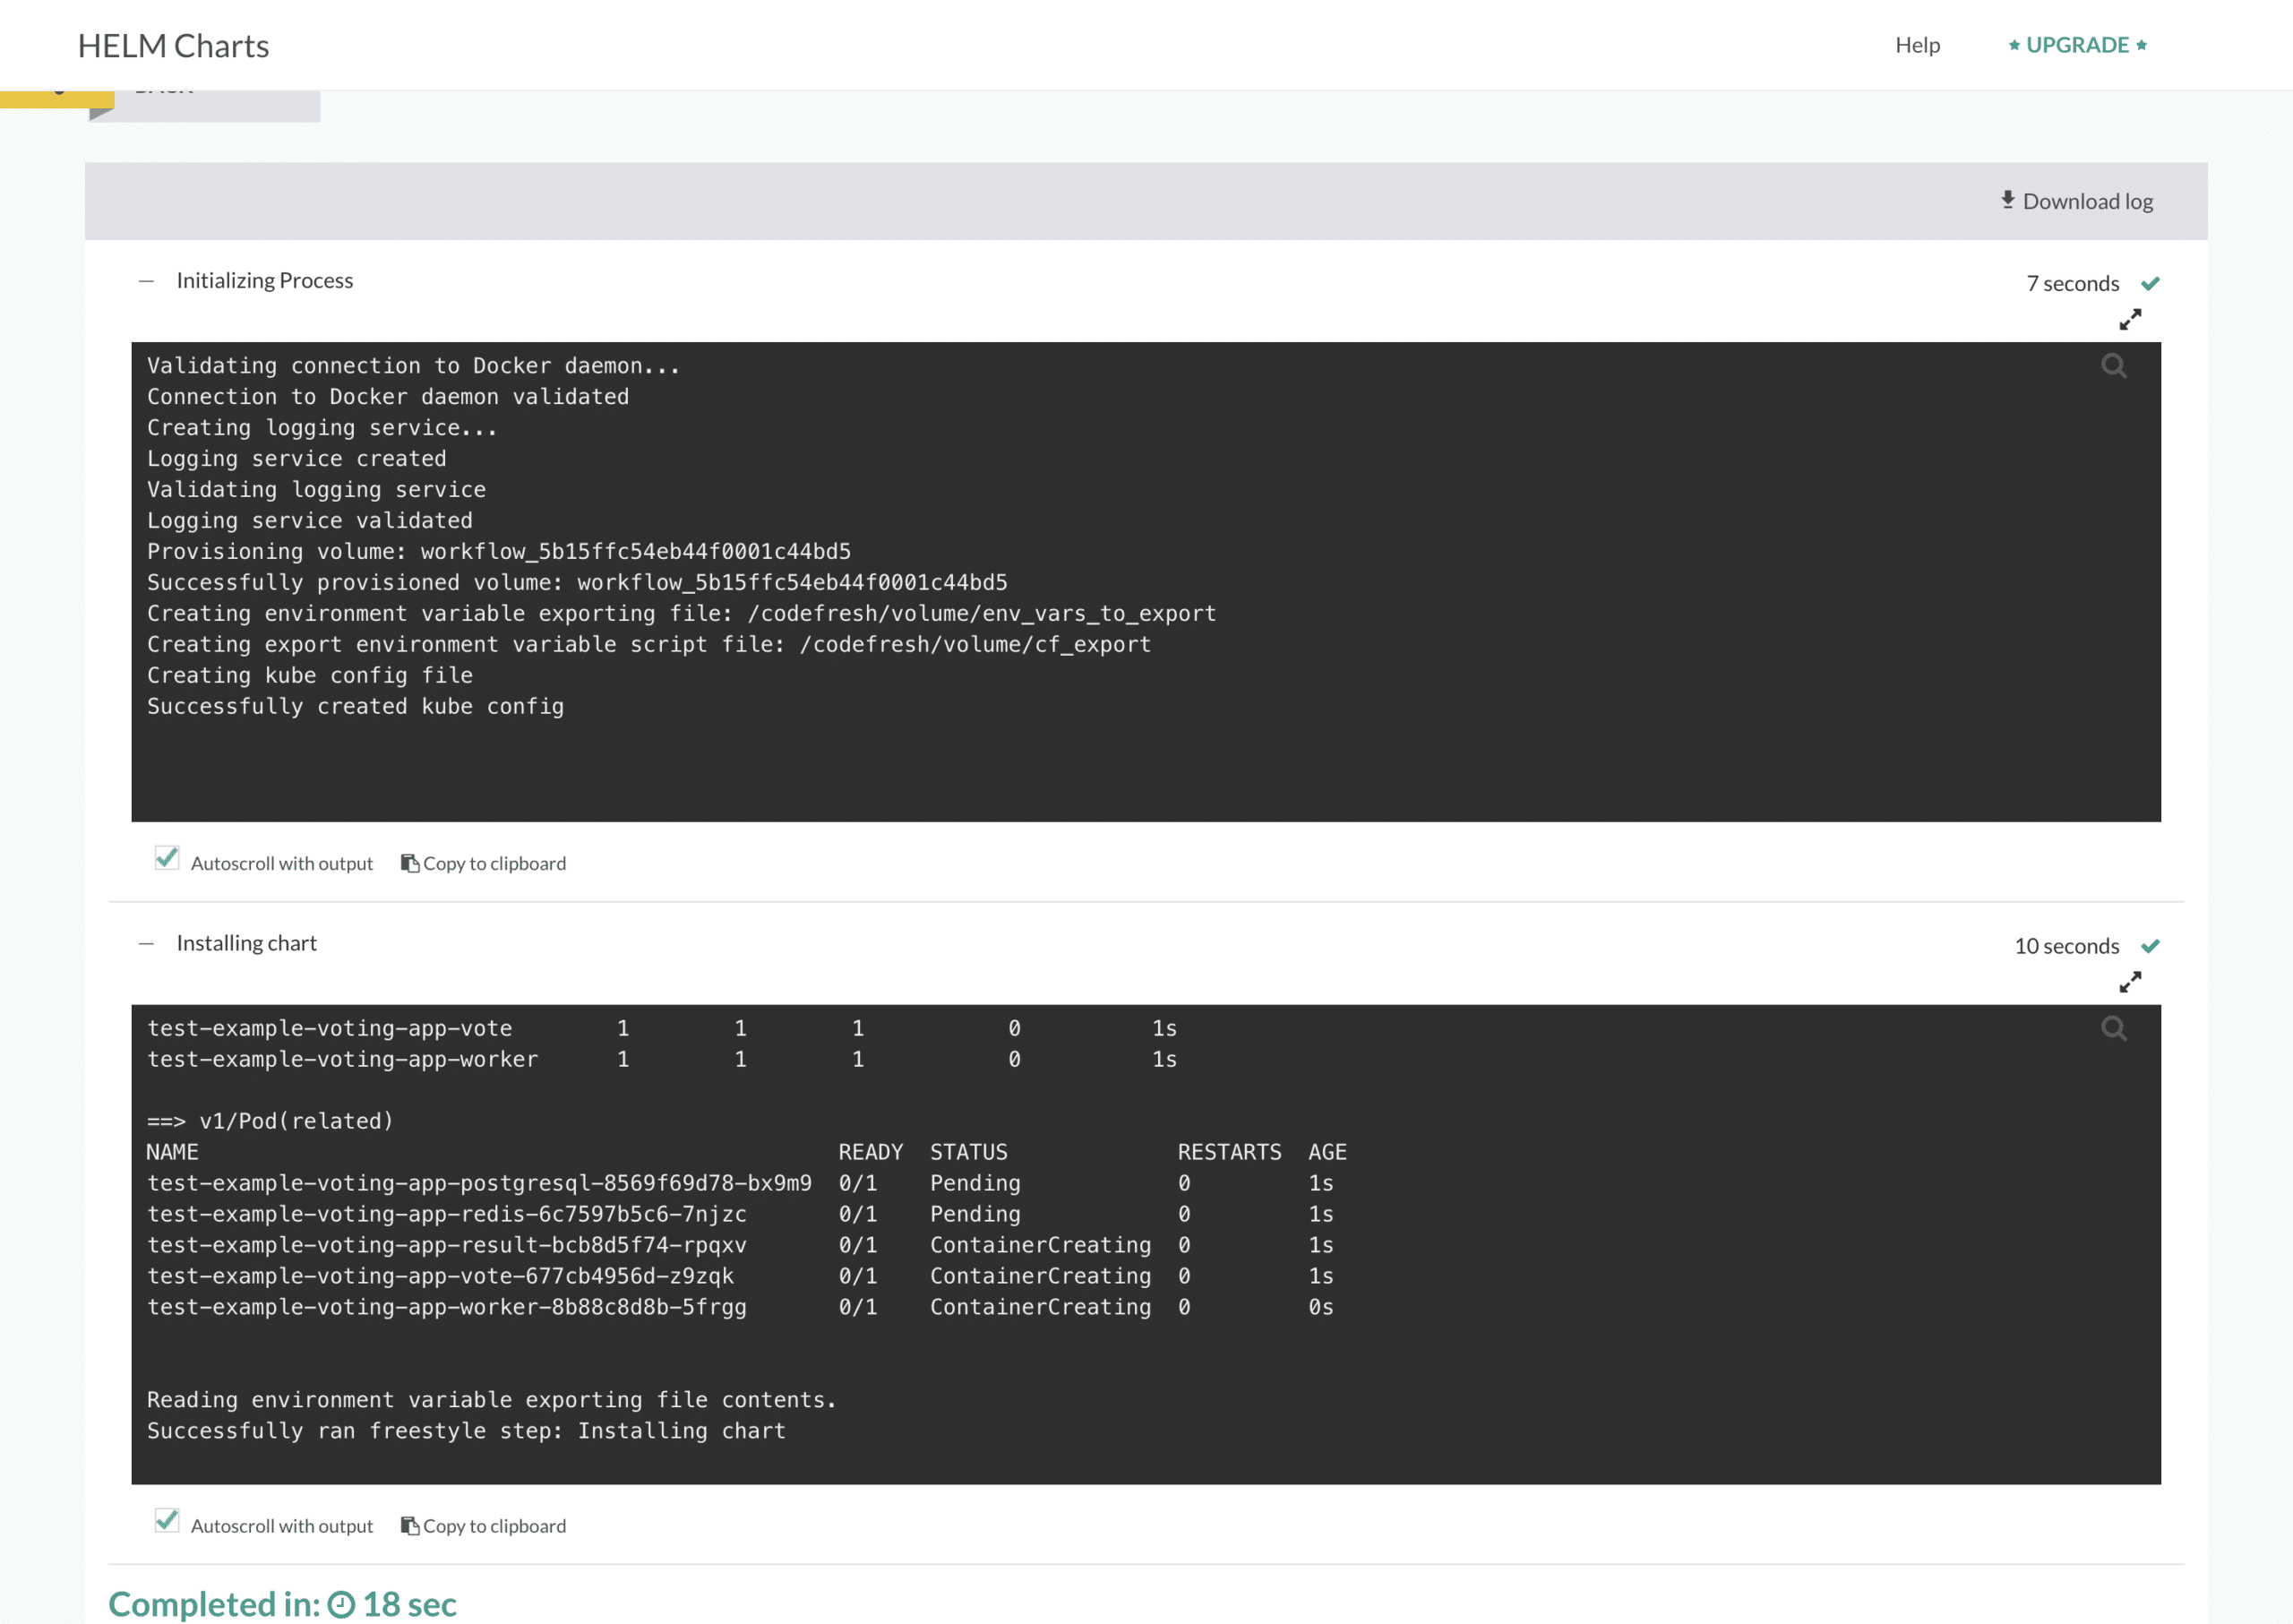Click 'Initializing Process' step title
The width and height of the screenshot is (2293, 1624).
[265, 281]
